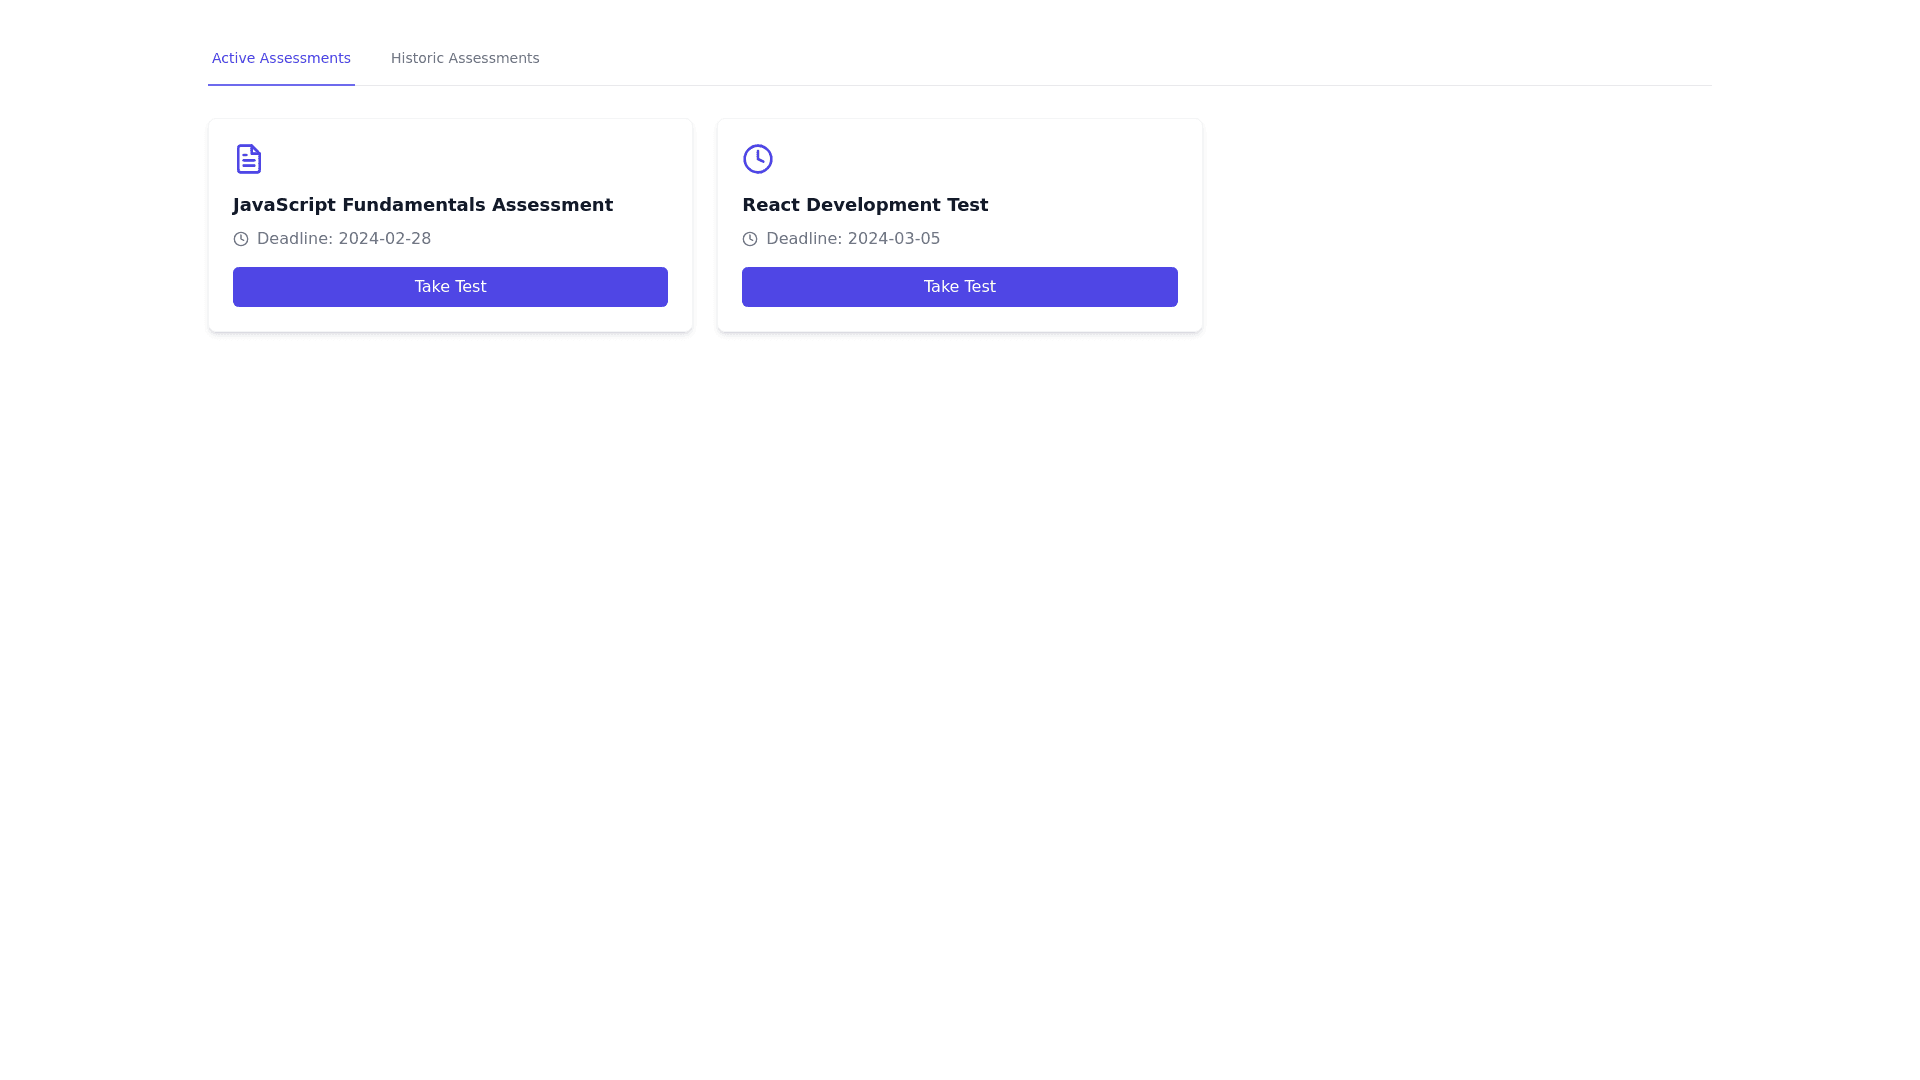This screenshot has height=1080, width=1920.
Task: Switch to the Active Assessments tab
Action: (281, 58)
